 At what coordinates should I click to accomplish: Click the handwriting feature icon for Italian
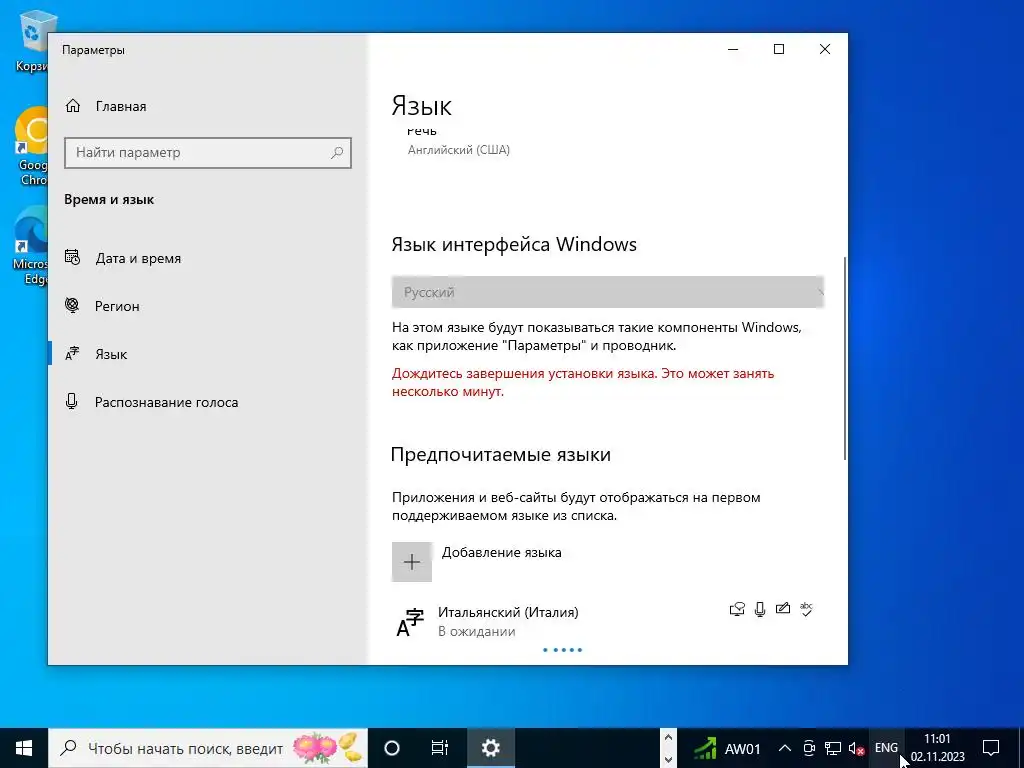783,609
